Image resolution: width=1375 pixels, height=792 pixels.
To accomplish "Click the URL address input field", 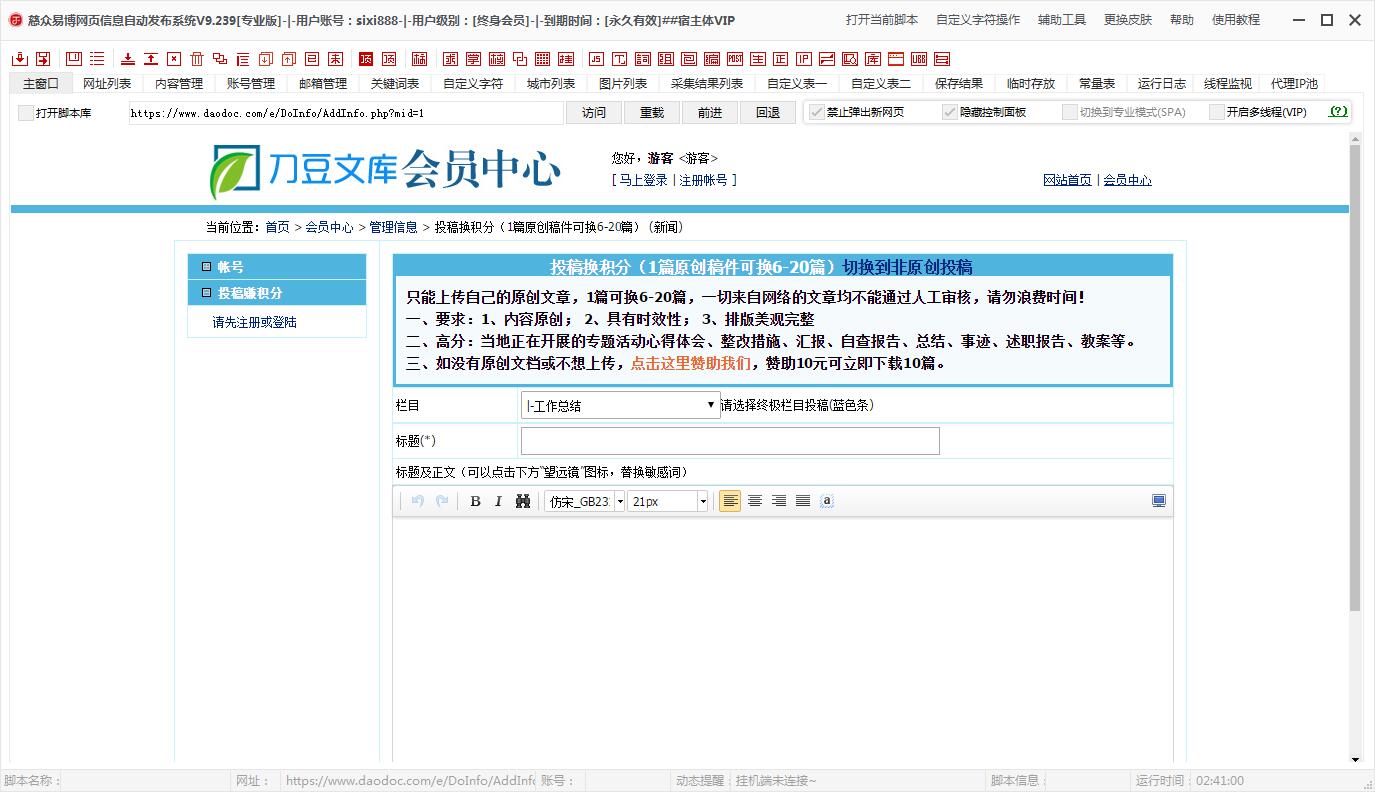I will pos(345,113).
